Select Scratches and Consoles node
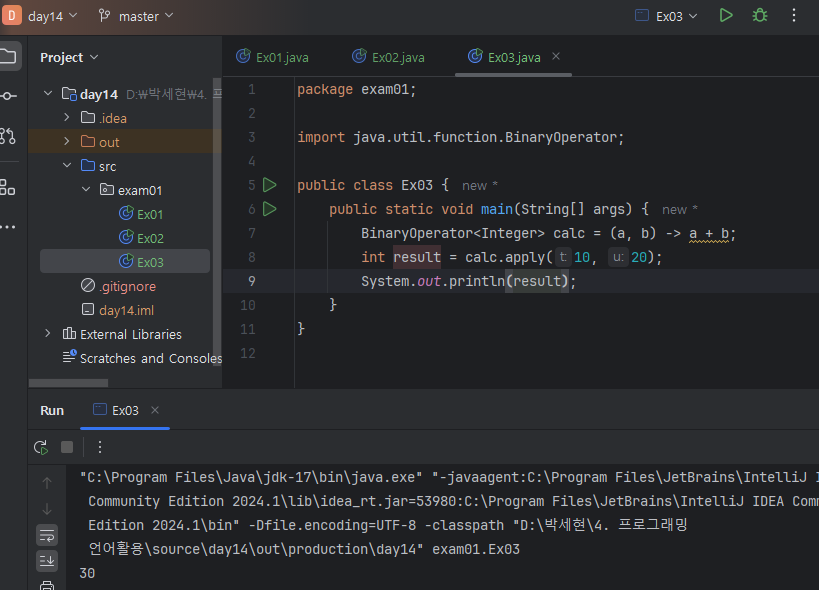This screenshot has width=819, height=590. (151, 358)
